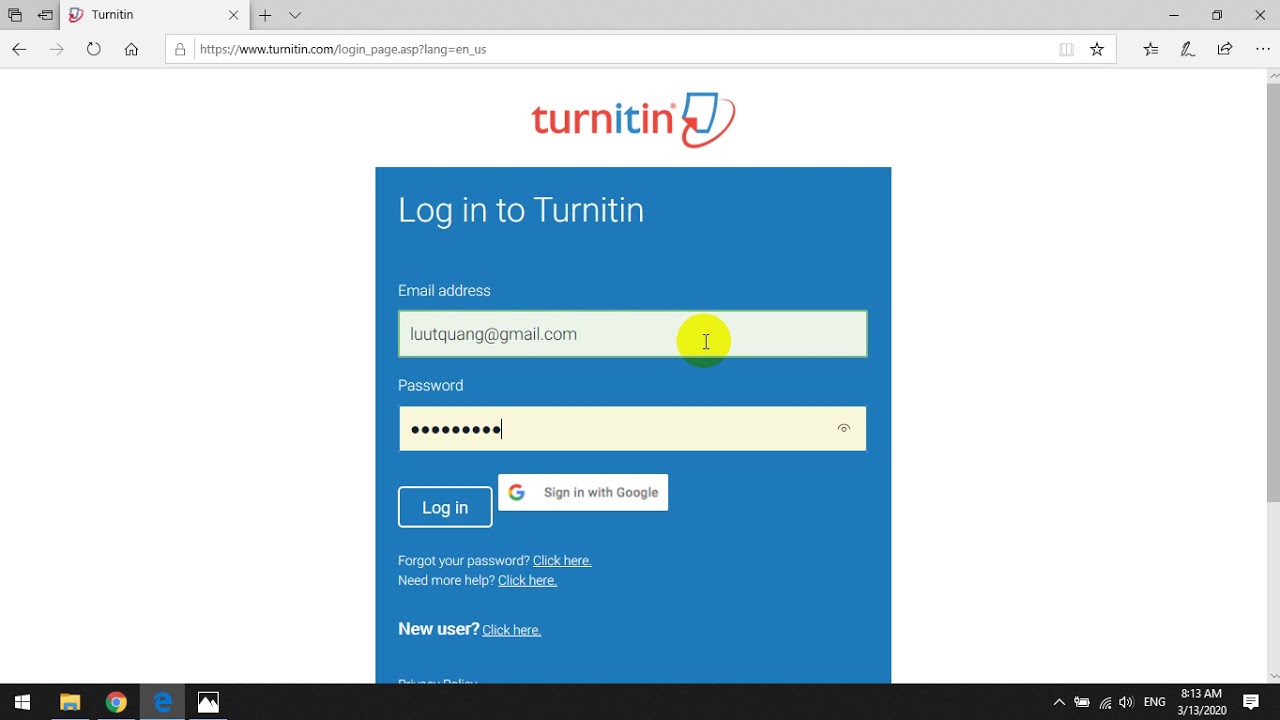The image size is (1280, 720).
Task: Click need more help 'Click here' link
Action: click(x=527, y=581)
